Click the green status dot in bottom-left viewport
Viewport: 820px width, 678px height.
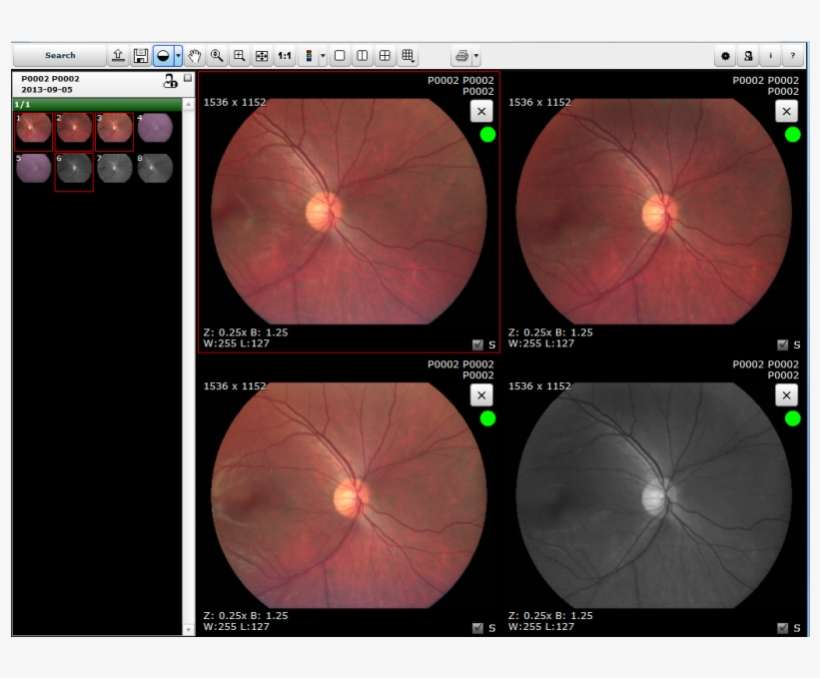(x=487, y=419)
